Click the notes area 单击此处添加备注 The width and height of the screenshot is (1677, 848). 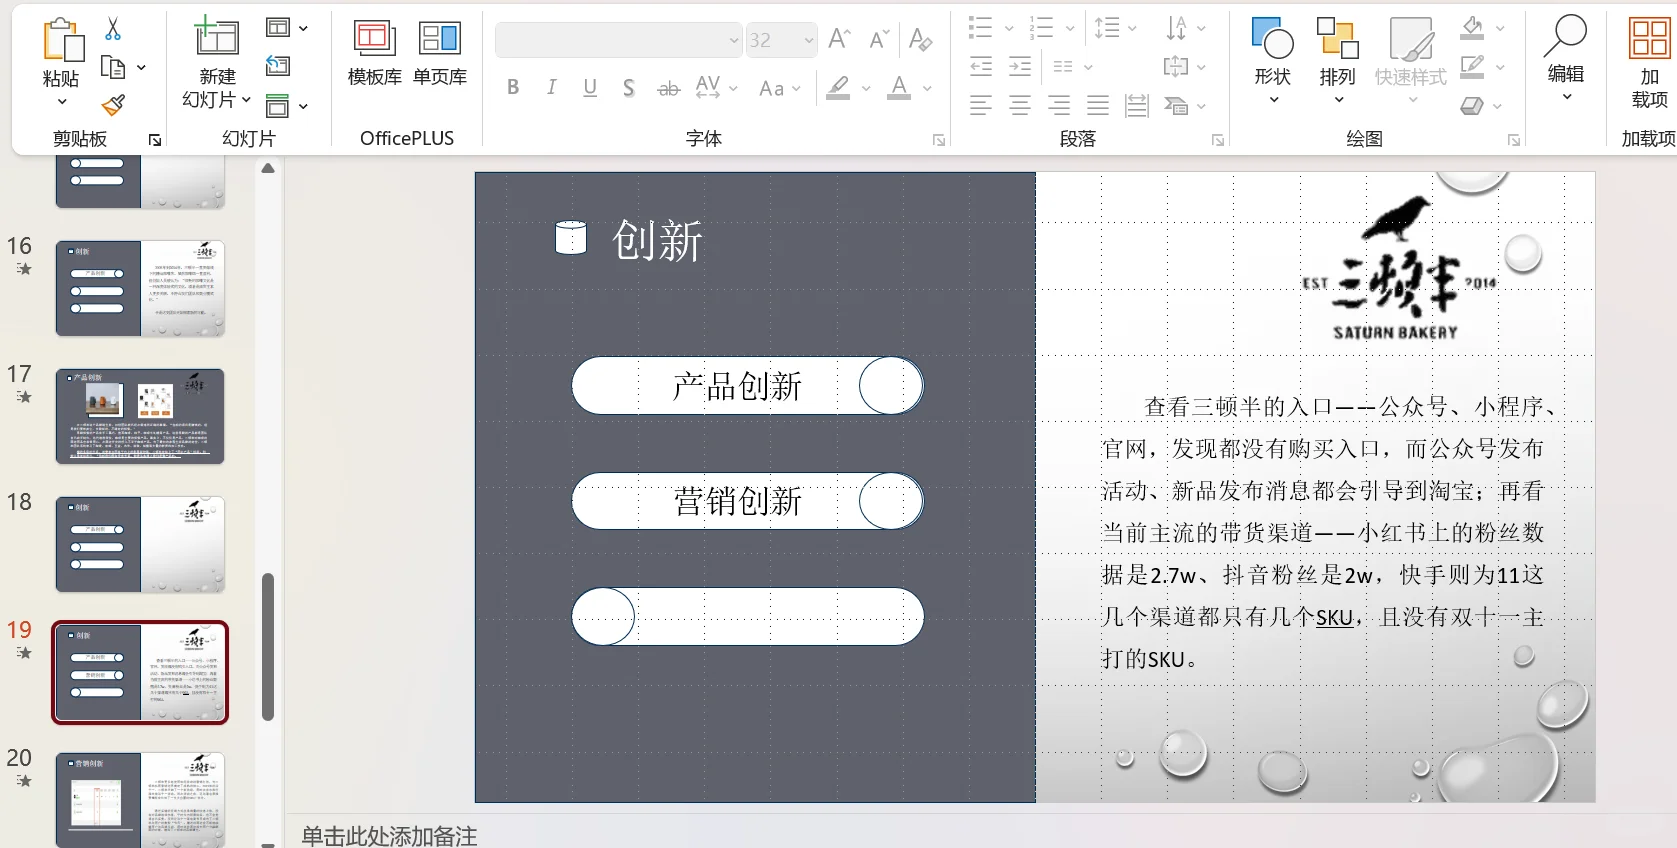(x=390, y=836)
